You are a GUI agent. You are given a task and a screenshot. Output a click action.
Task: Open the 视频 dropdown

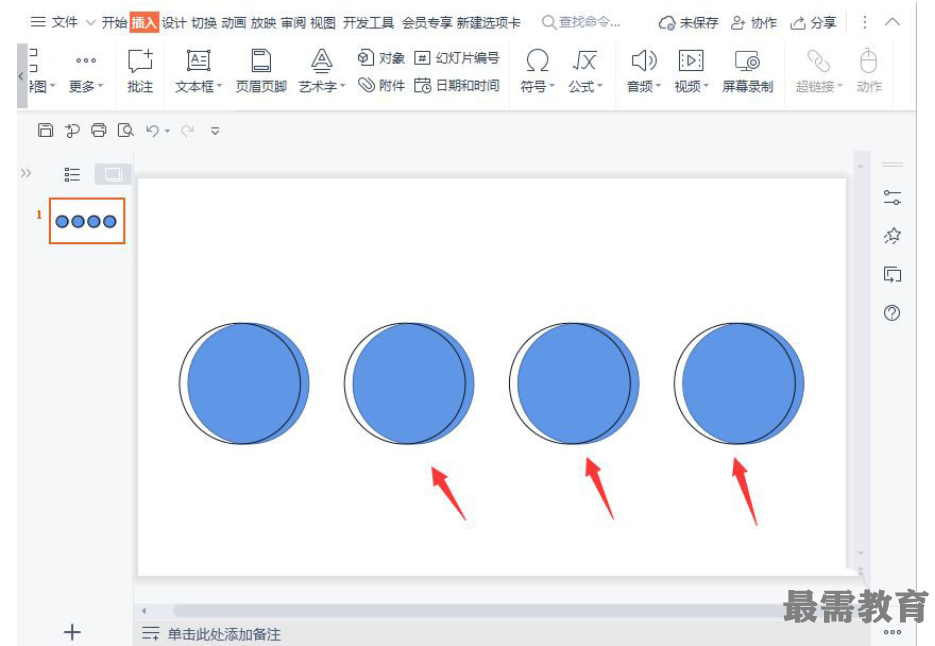[x=691, y=72]
